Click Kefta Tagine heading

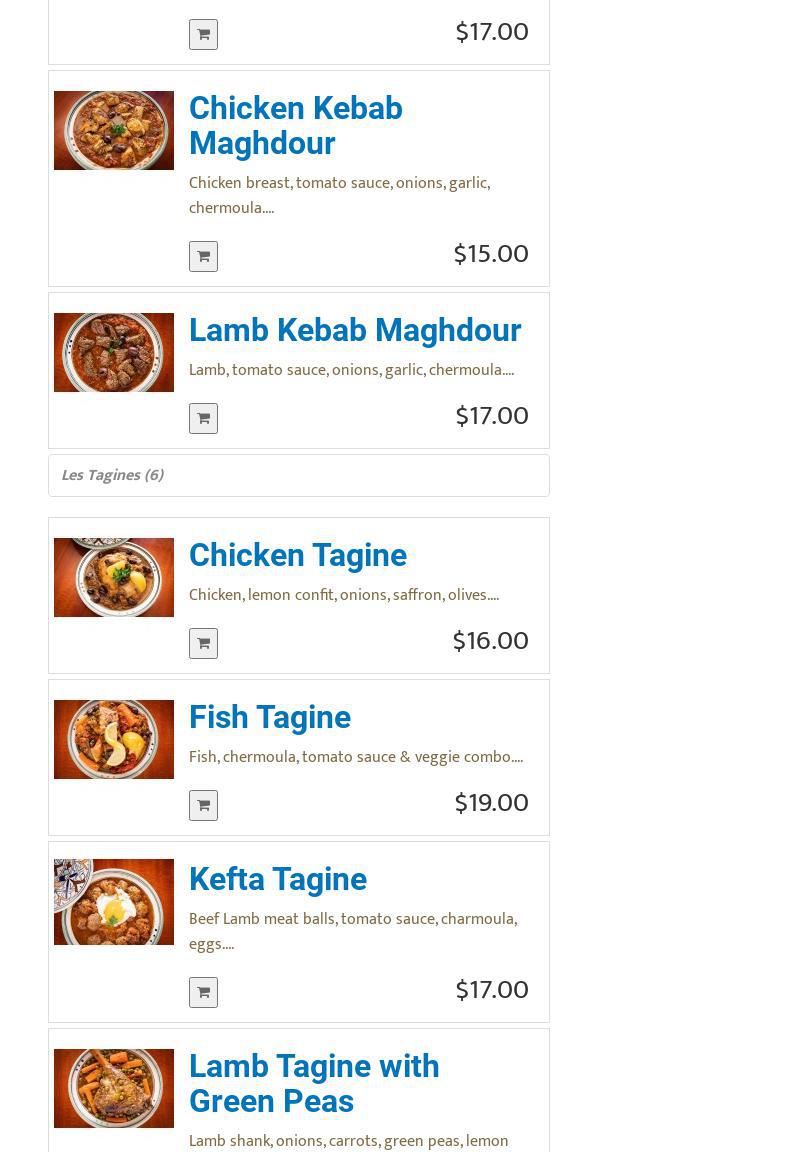[x=277, y=879]
